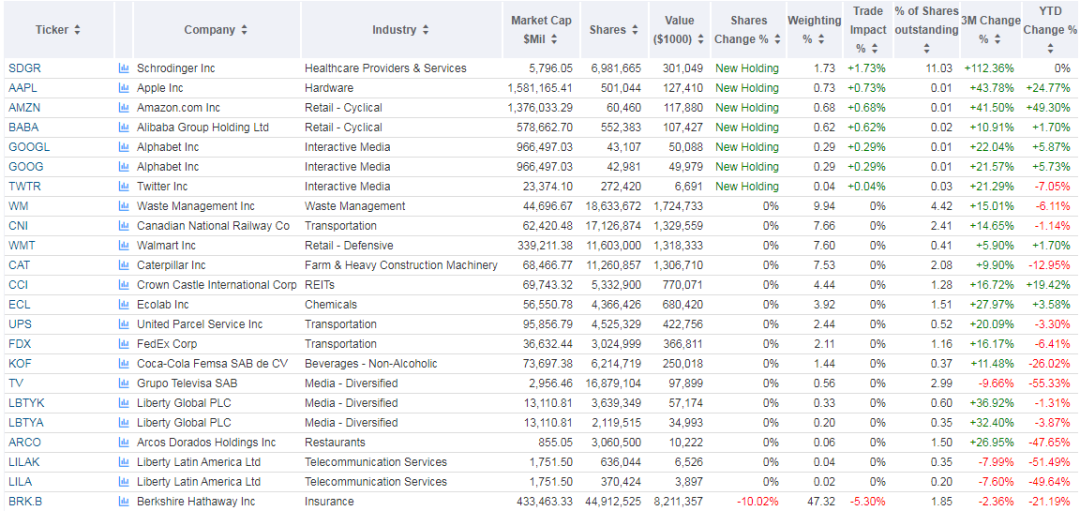Open chart icon for Crown Castle International Corp
This screenshot has width=1080, height=511.
point(124,285)
